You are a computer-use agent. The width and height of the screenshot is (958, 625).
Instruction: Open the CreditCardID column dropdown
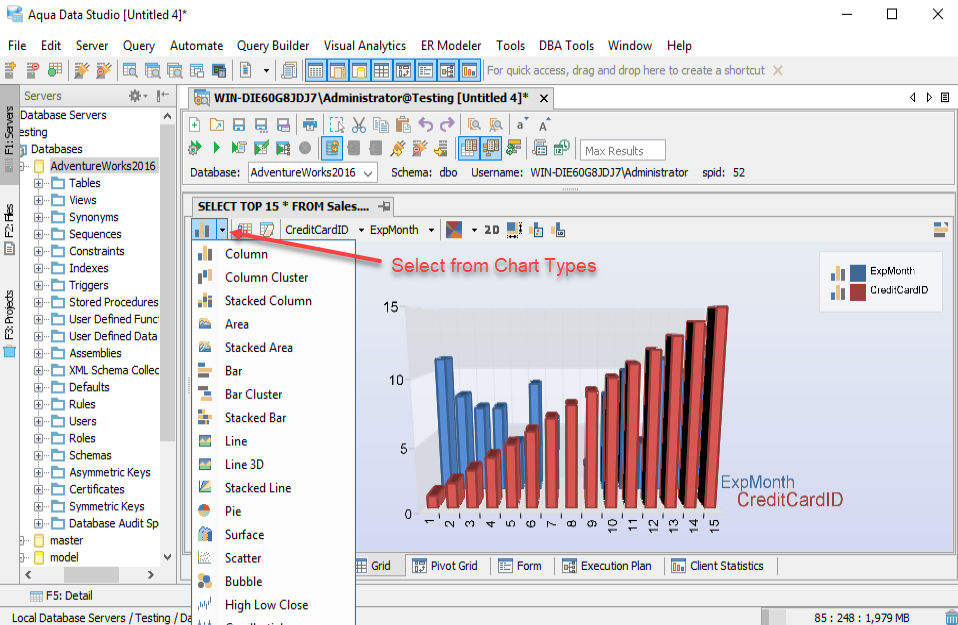tap(361, 230)
